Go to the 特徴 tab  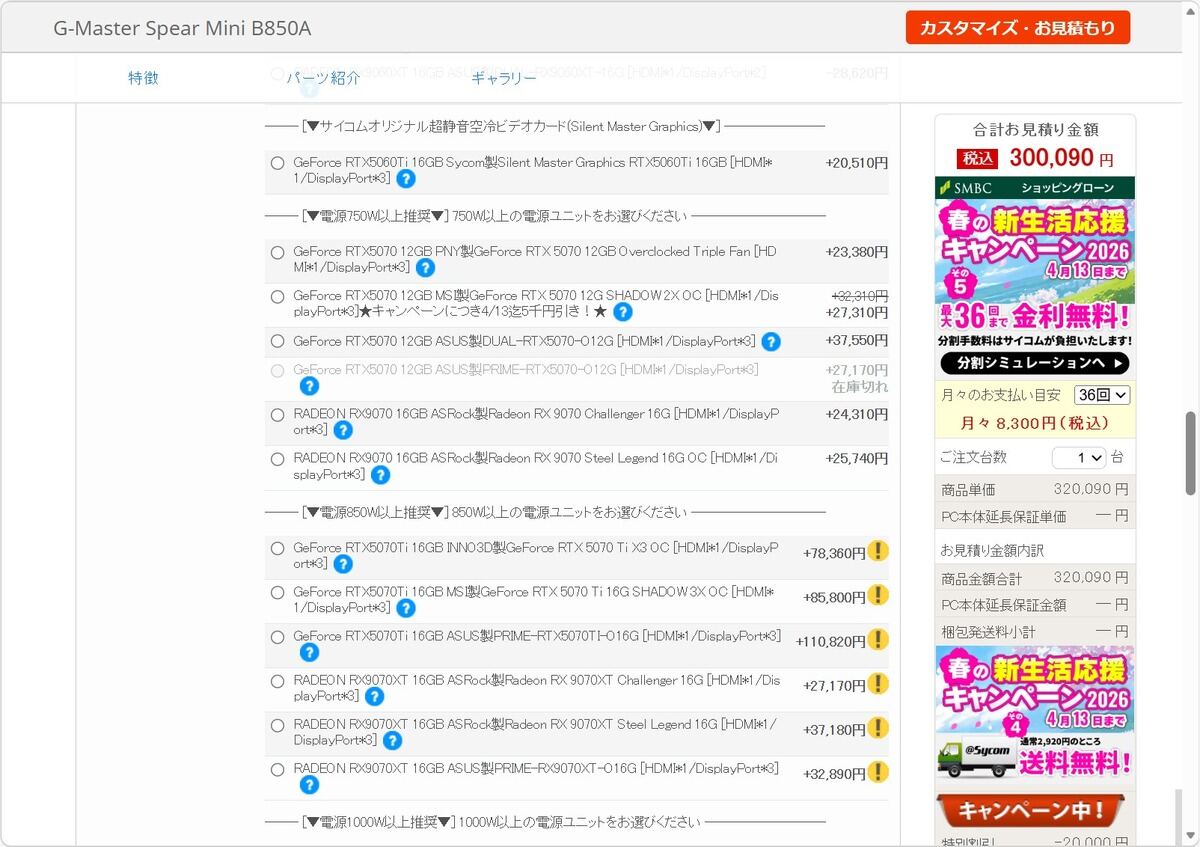click(x=143, y=78)
